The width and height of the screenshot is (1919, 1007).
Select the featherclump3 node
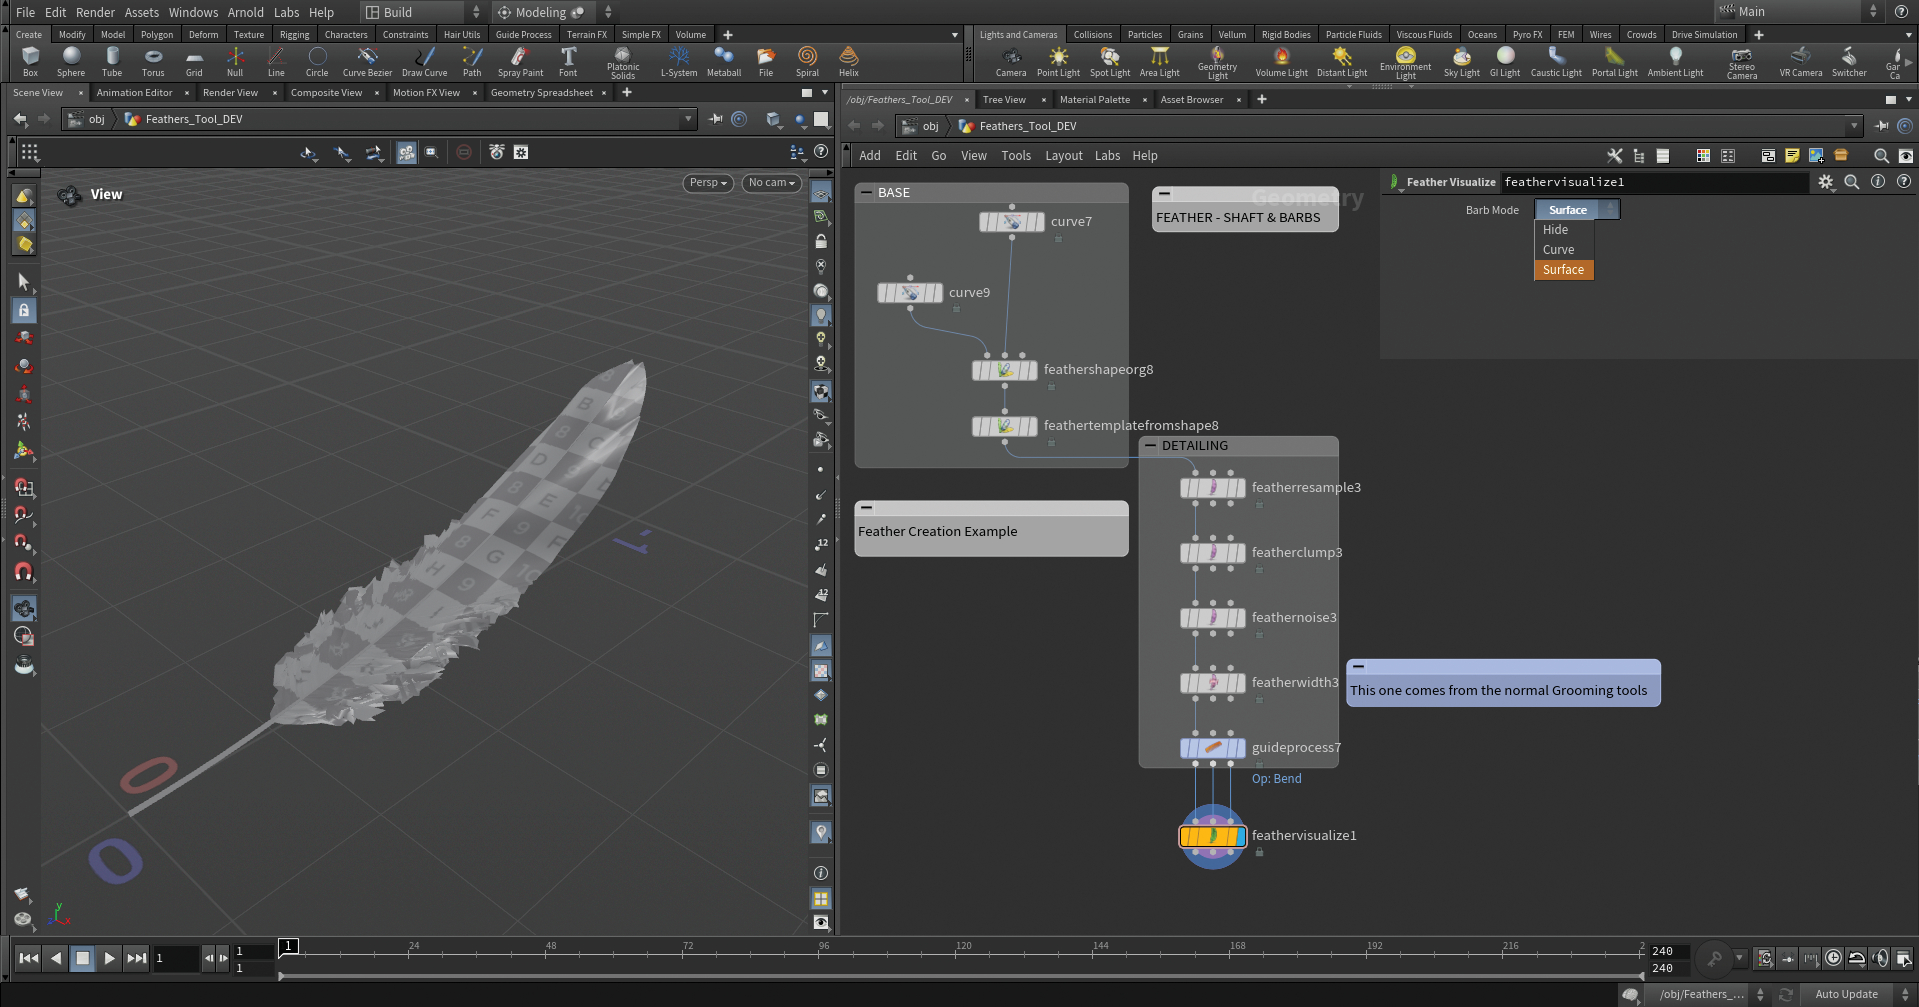pyautogui.click(x=1212, y=553)
